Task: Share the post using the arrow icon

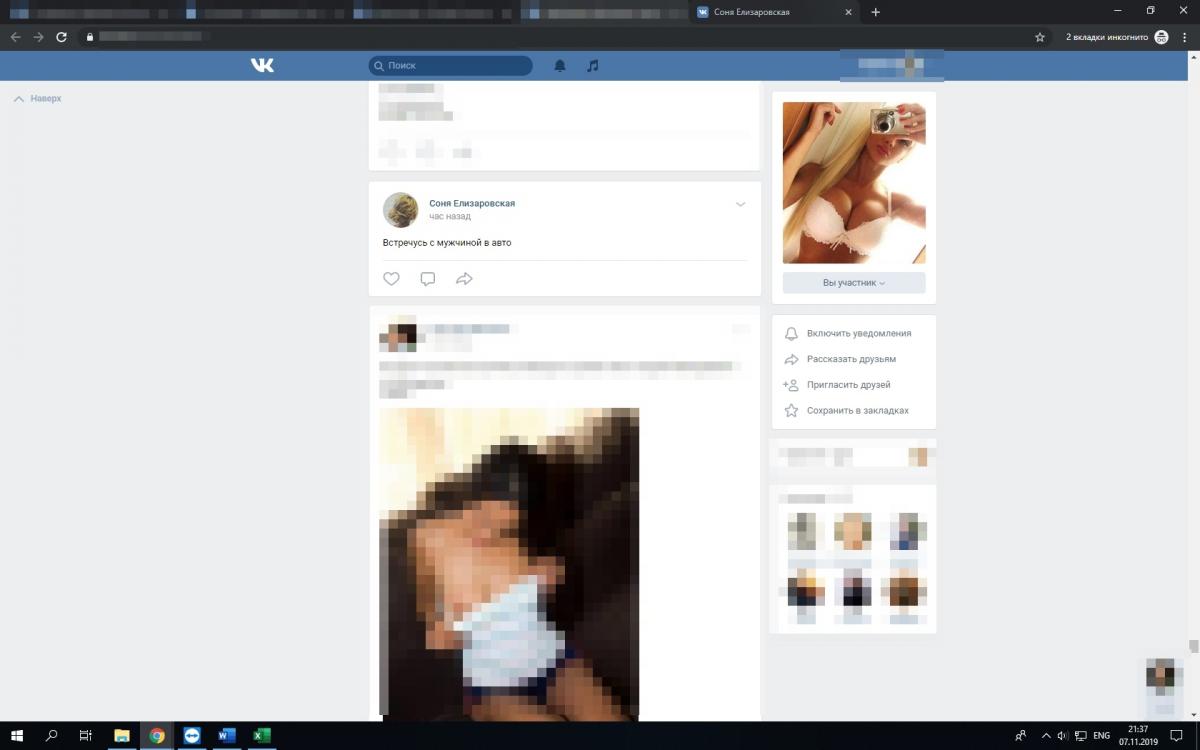Action: [464, 279]
